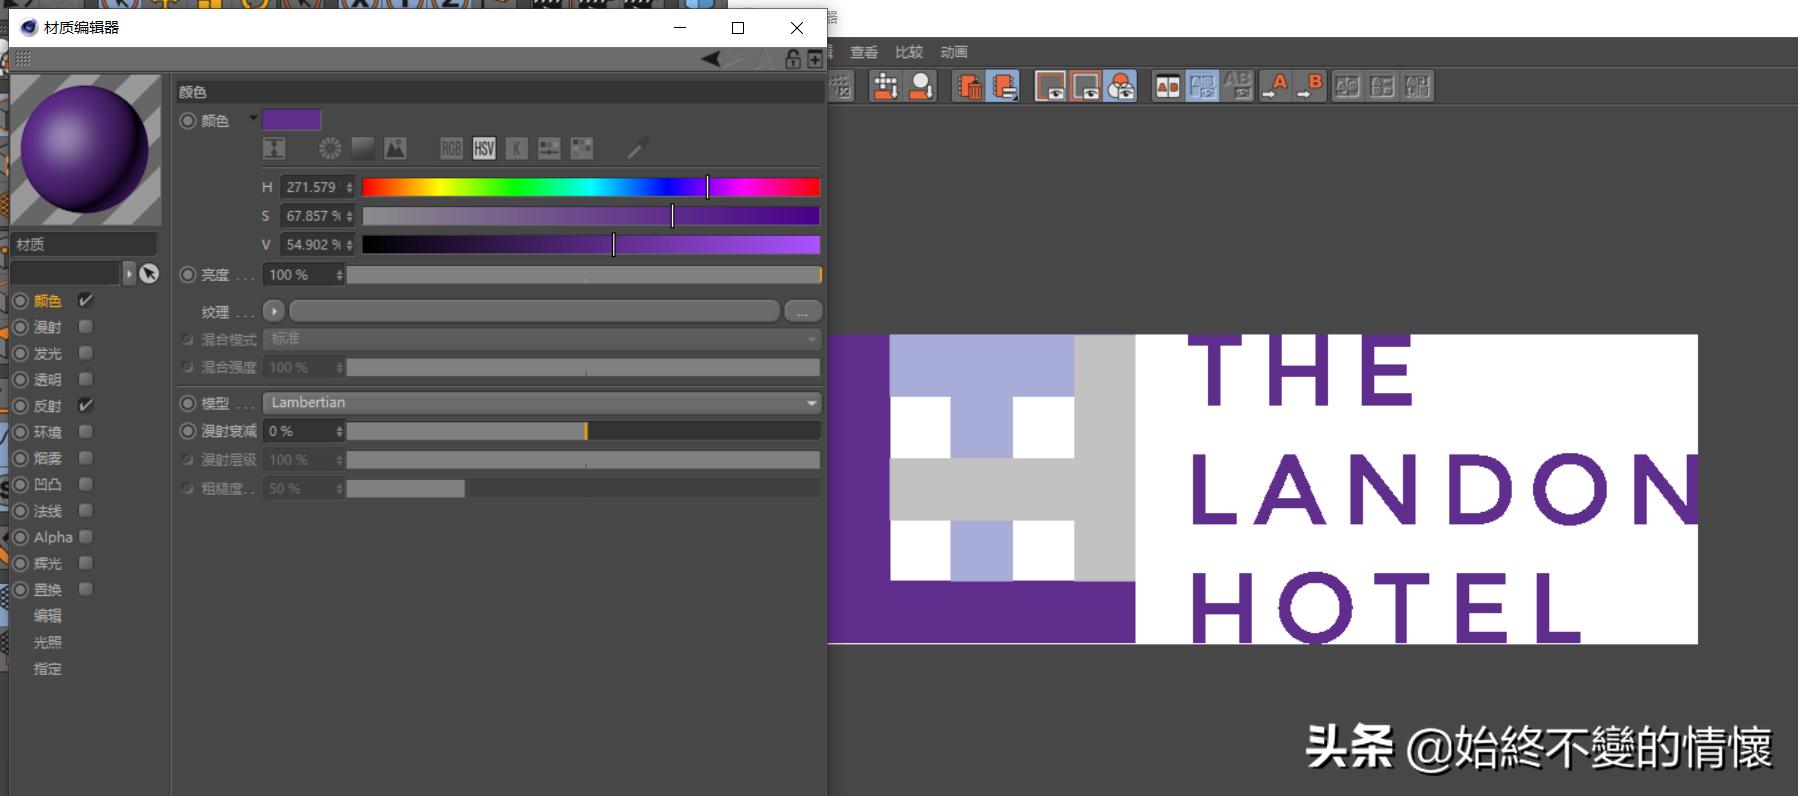
Task: Enable the Alpha channel checkbox
Action: click(x=86, y=536)
